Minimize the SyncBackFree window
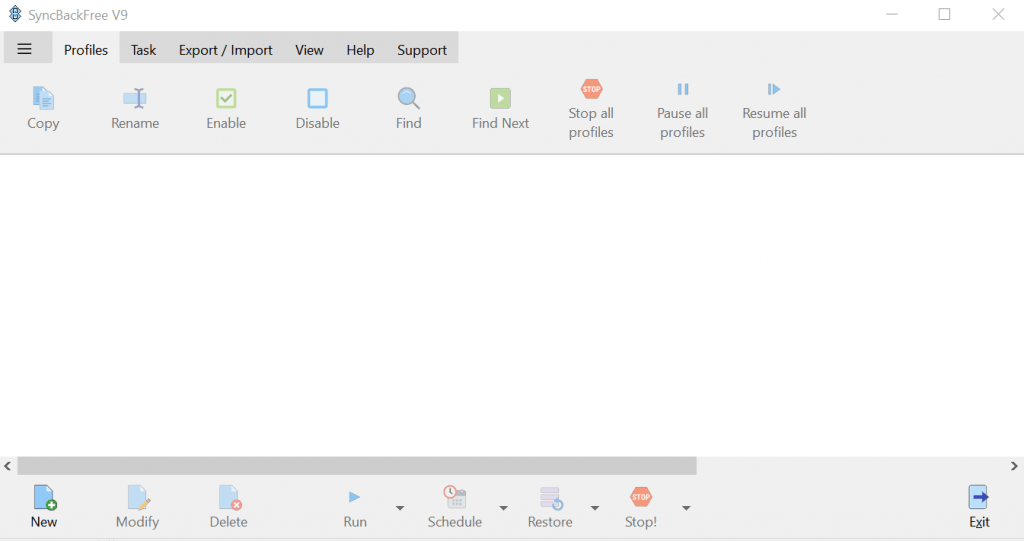The width and height of the screenshot is (1024, 541). pos(891,14)
